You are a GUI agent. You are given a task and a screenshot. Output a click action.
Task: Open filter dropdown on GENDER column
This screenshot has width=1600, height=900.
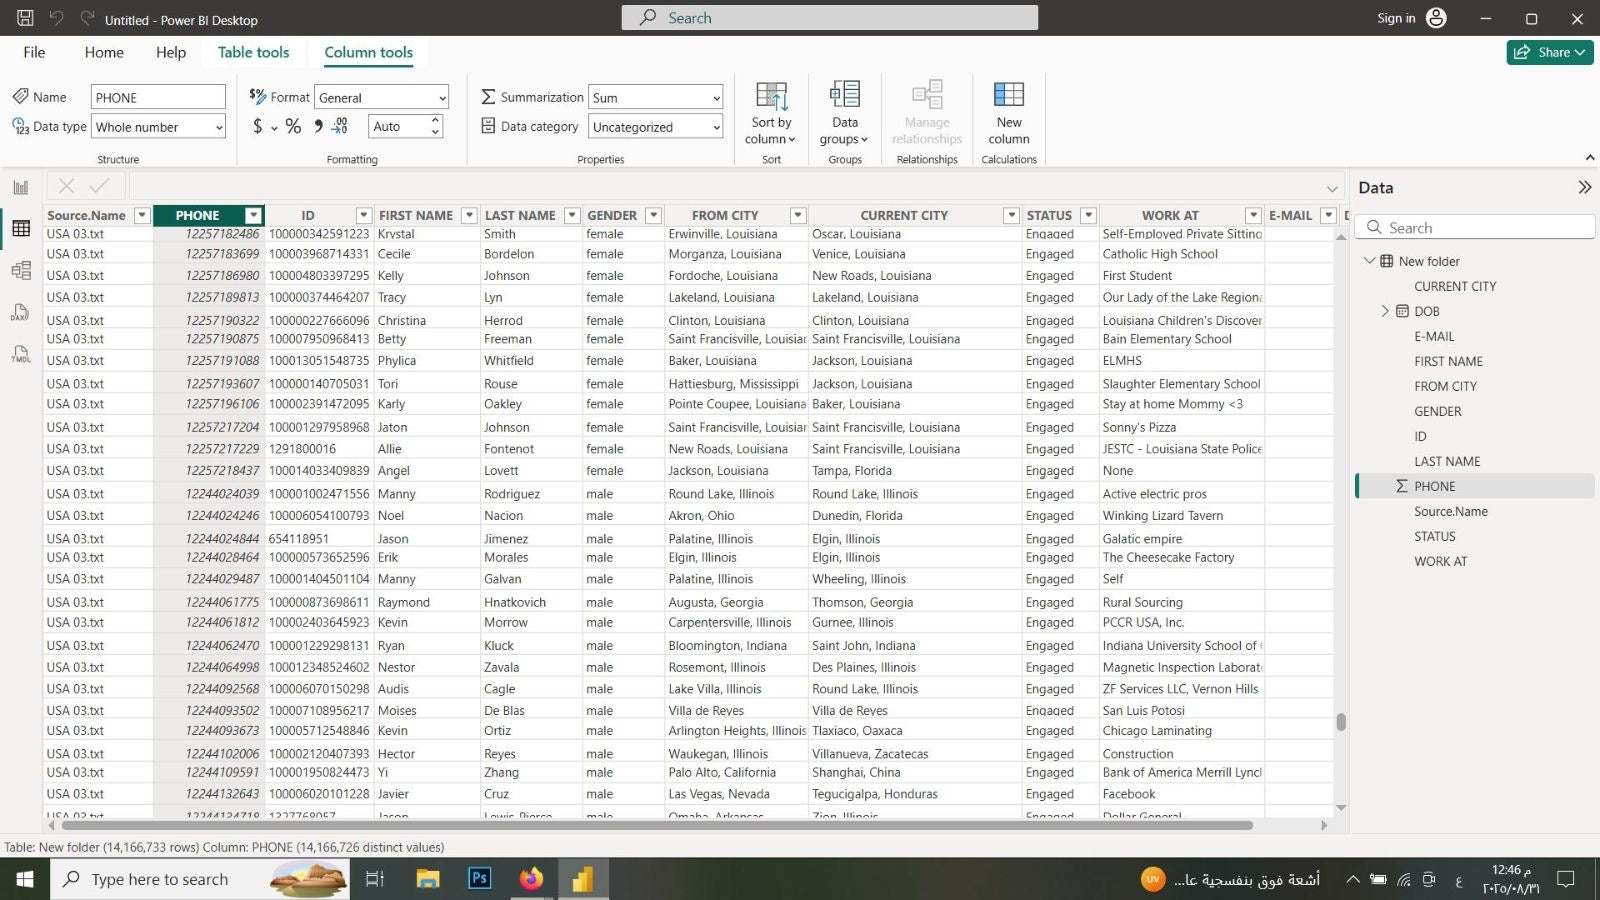[653, 215]
